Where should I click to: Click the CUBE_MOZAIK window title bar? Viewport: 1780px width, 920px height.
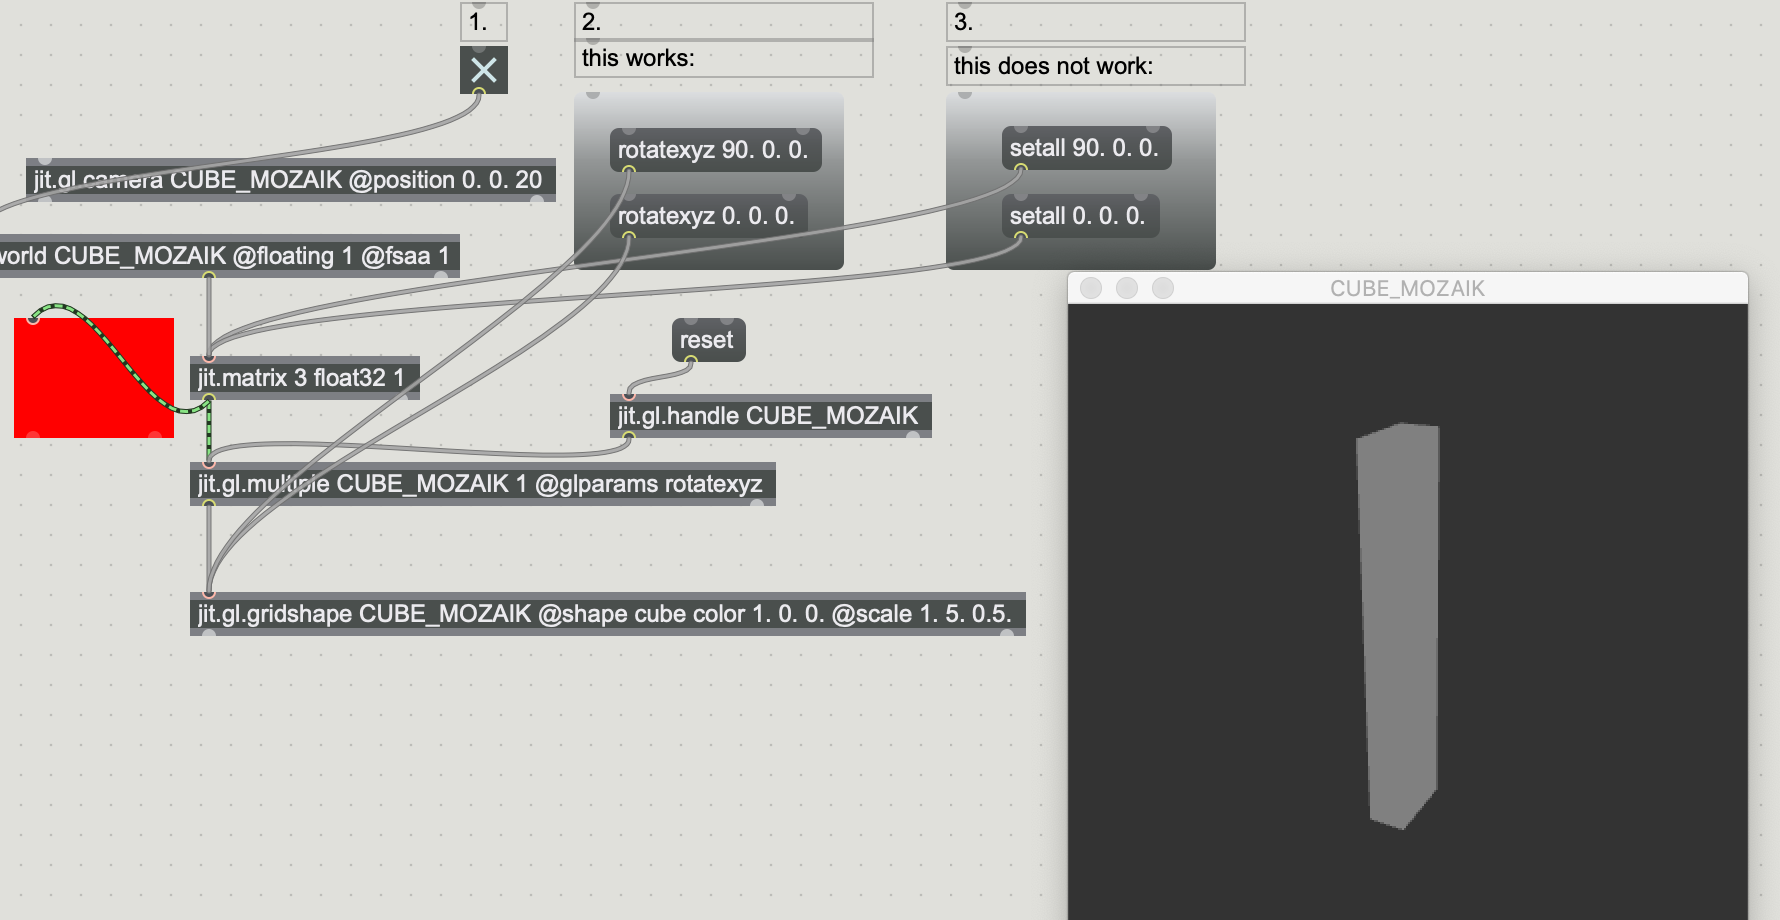click(x=1407, y=288)
